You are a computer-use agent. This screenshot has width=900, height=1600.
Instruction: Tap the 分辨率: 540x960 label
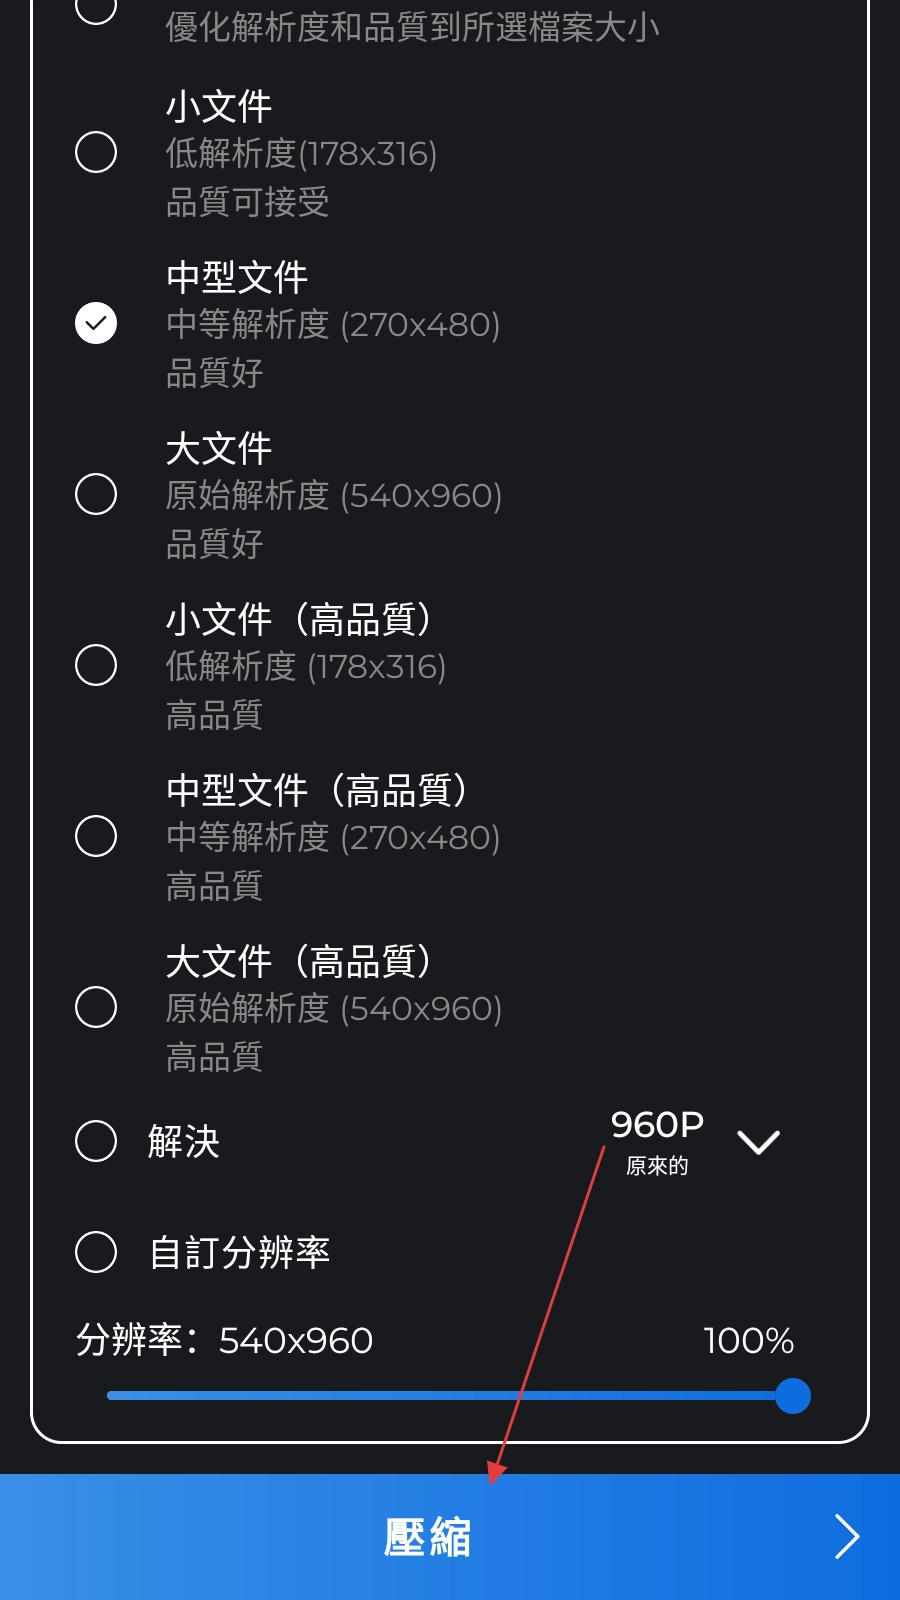[225, 1340]
